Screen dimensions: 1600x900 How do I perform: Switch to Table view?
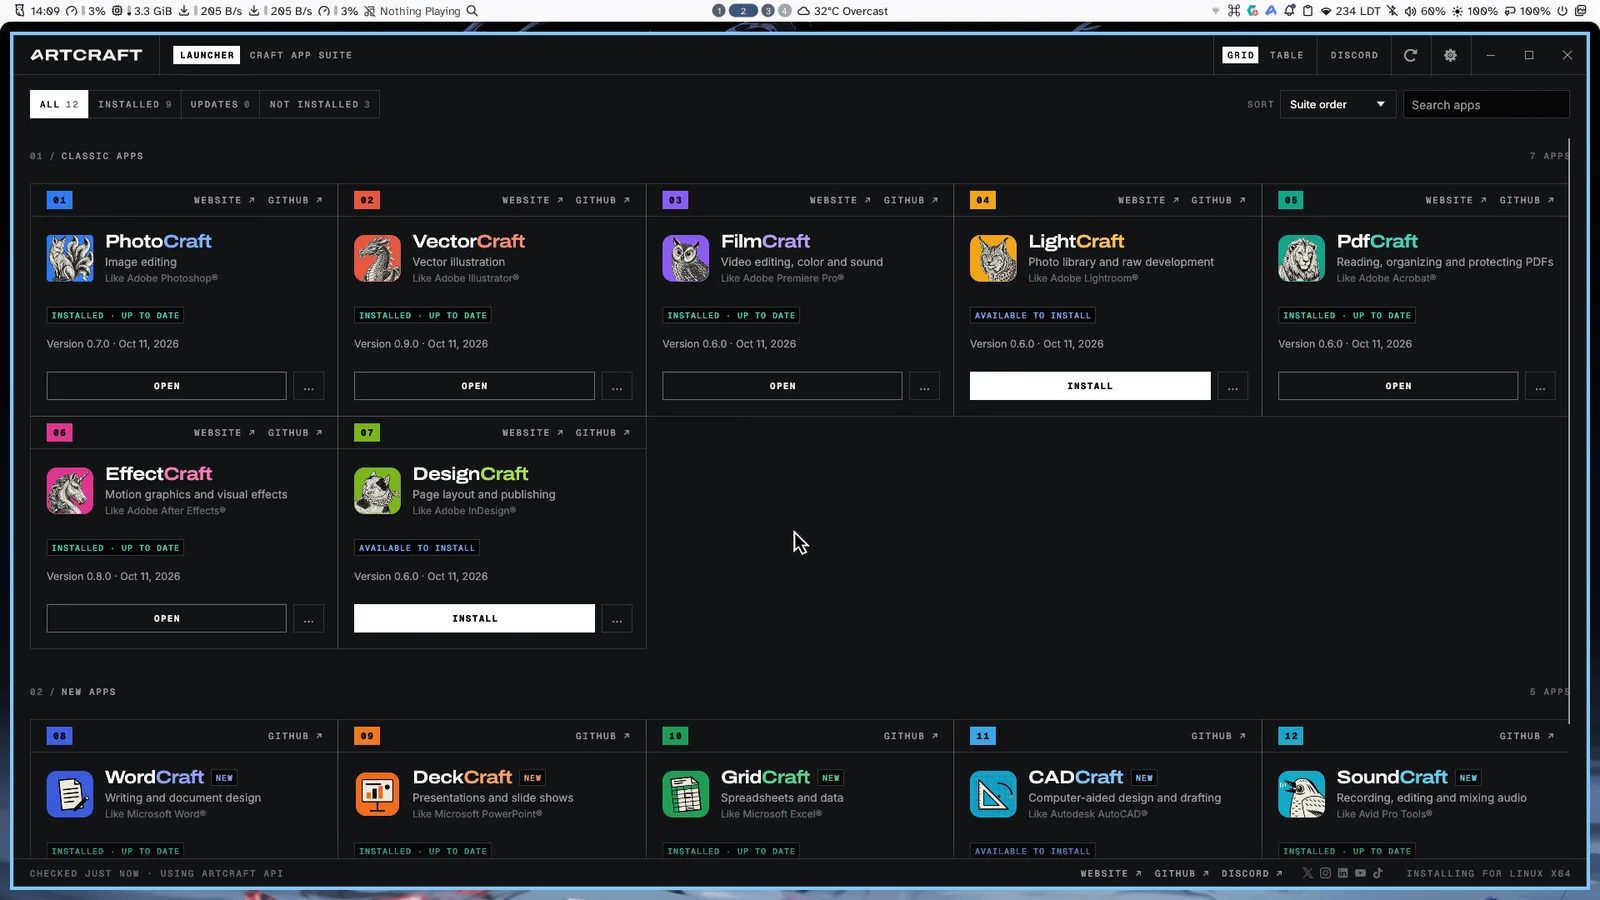coord(1287,55)
